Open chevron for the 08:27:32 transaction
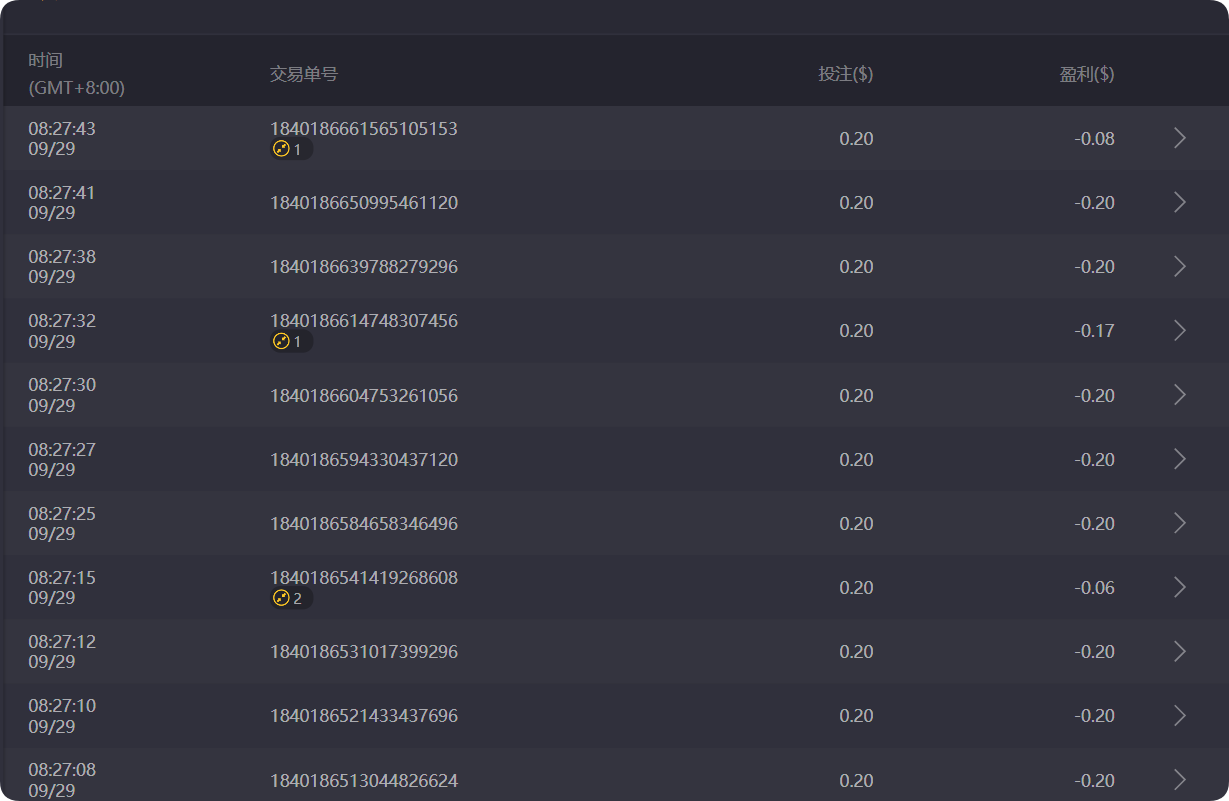The image size is (1229, 801). 1180,330
